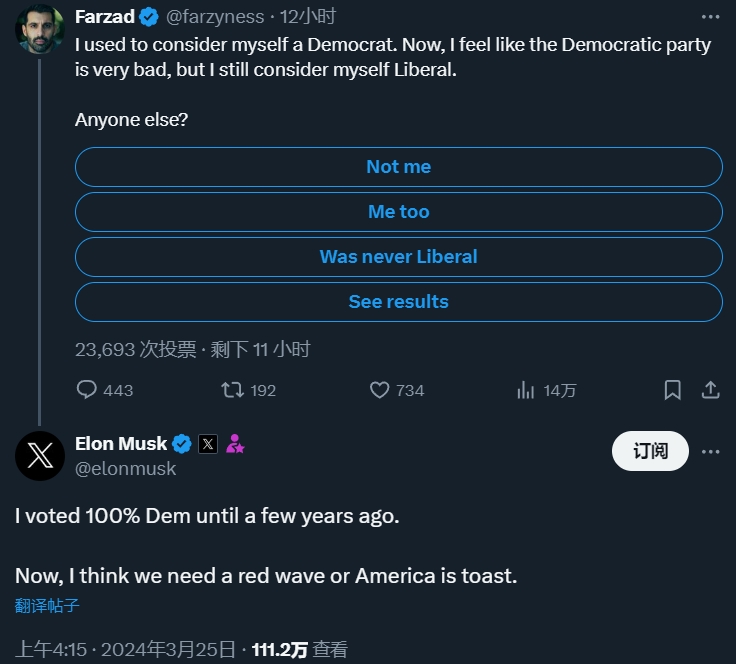Screen dimensions: 736x664
Task: Click the 翻译帖子 translate post link
Action: pos(47,605)
